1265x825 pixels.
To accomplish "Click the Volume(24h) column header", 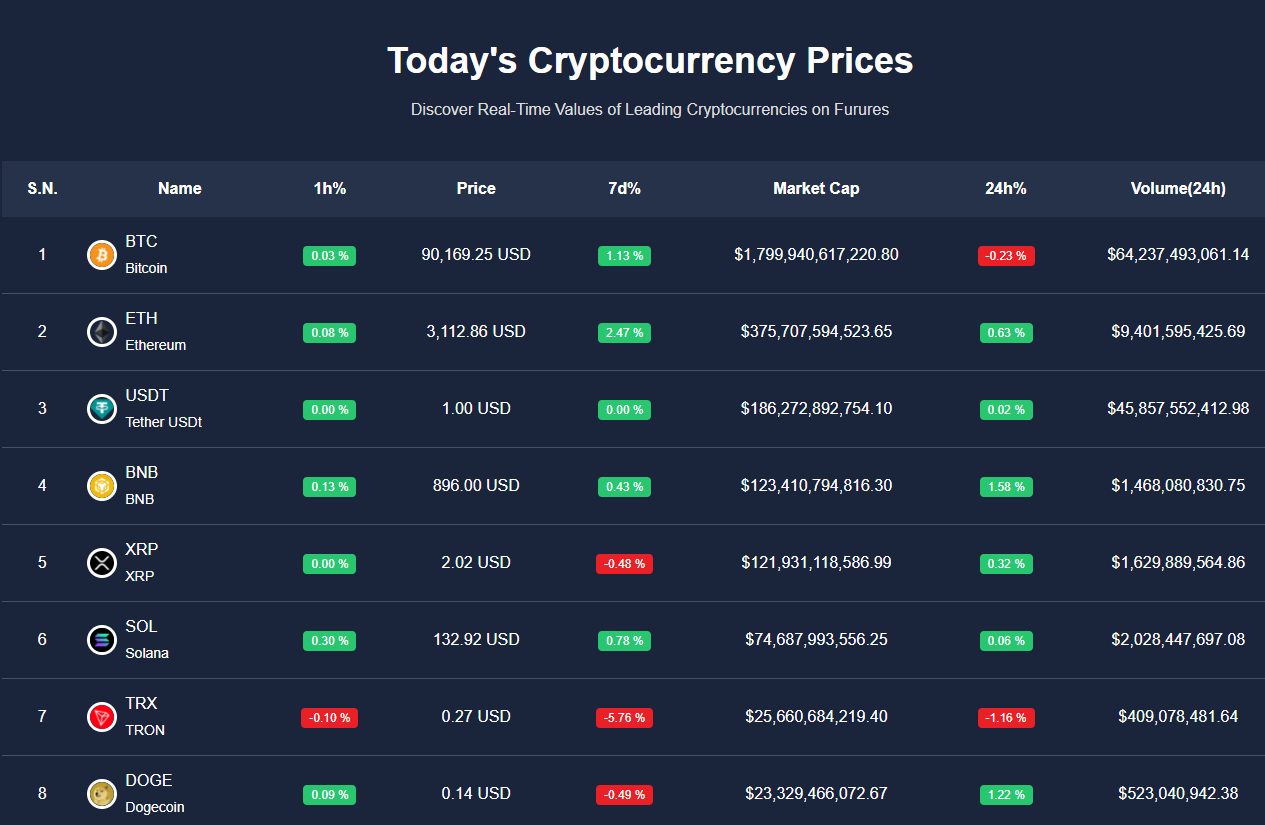I will pos(1178,188).
